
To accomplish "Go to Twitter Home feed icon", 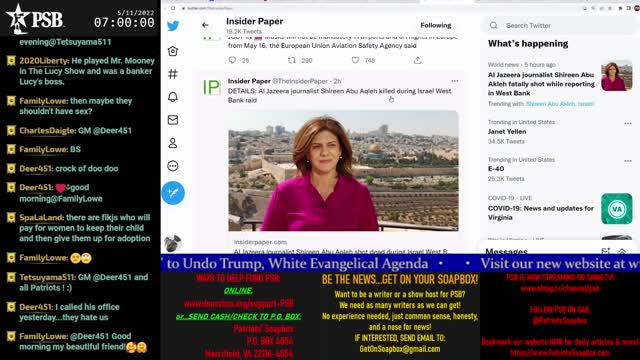I will [x=173, y=51].
